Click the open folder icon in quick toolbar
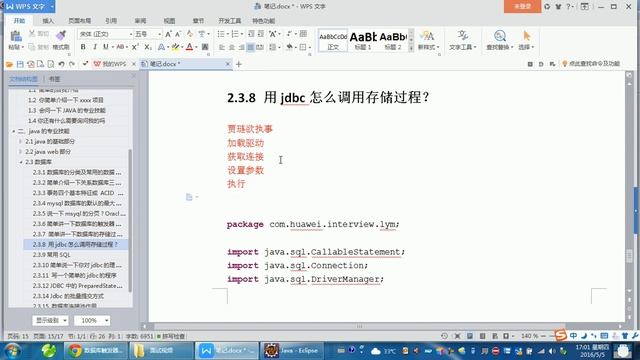640x360 pixels. (x=9, y=64)
